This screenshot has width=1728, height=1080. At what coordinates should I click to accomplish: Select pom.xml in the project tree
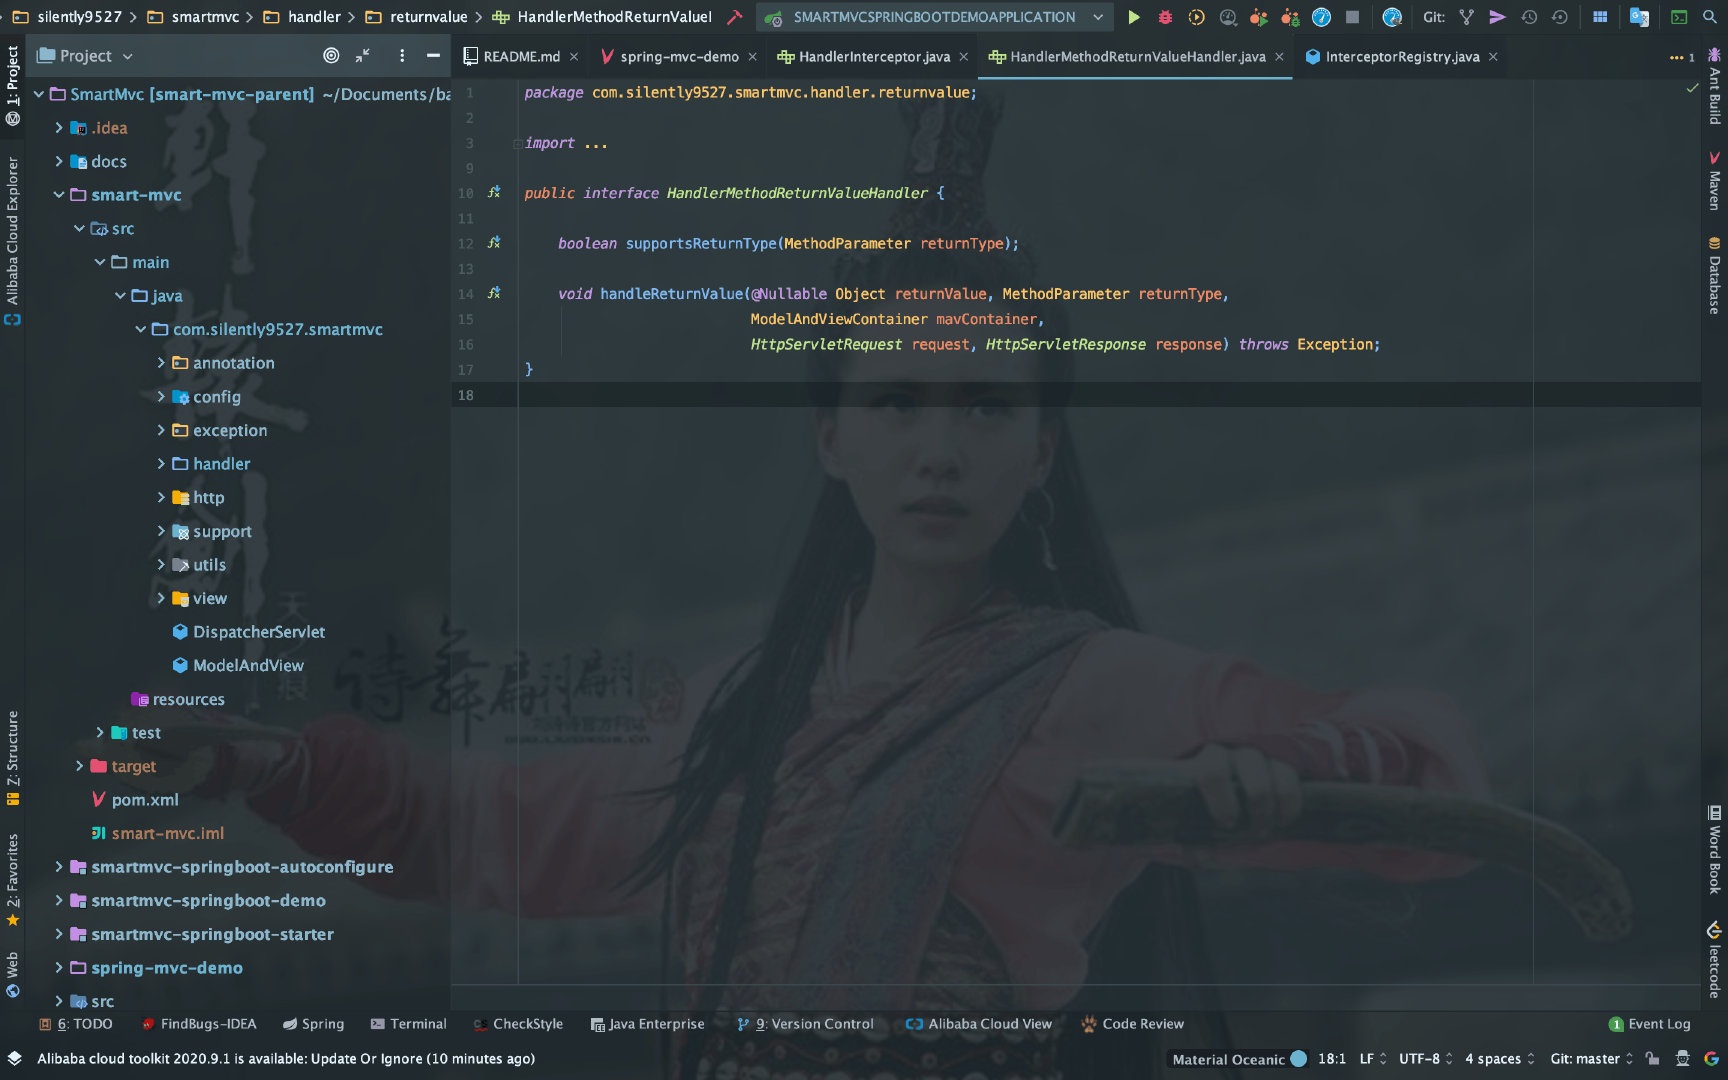coord(135,800)
